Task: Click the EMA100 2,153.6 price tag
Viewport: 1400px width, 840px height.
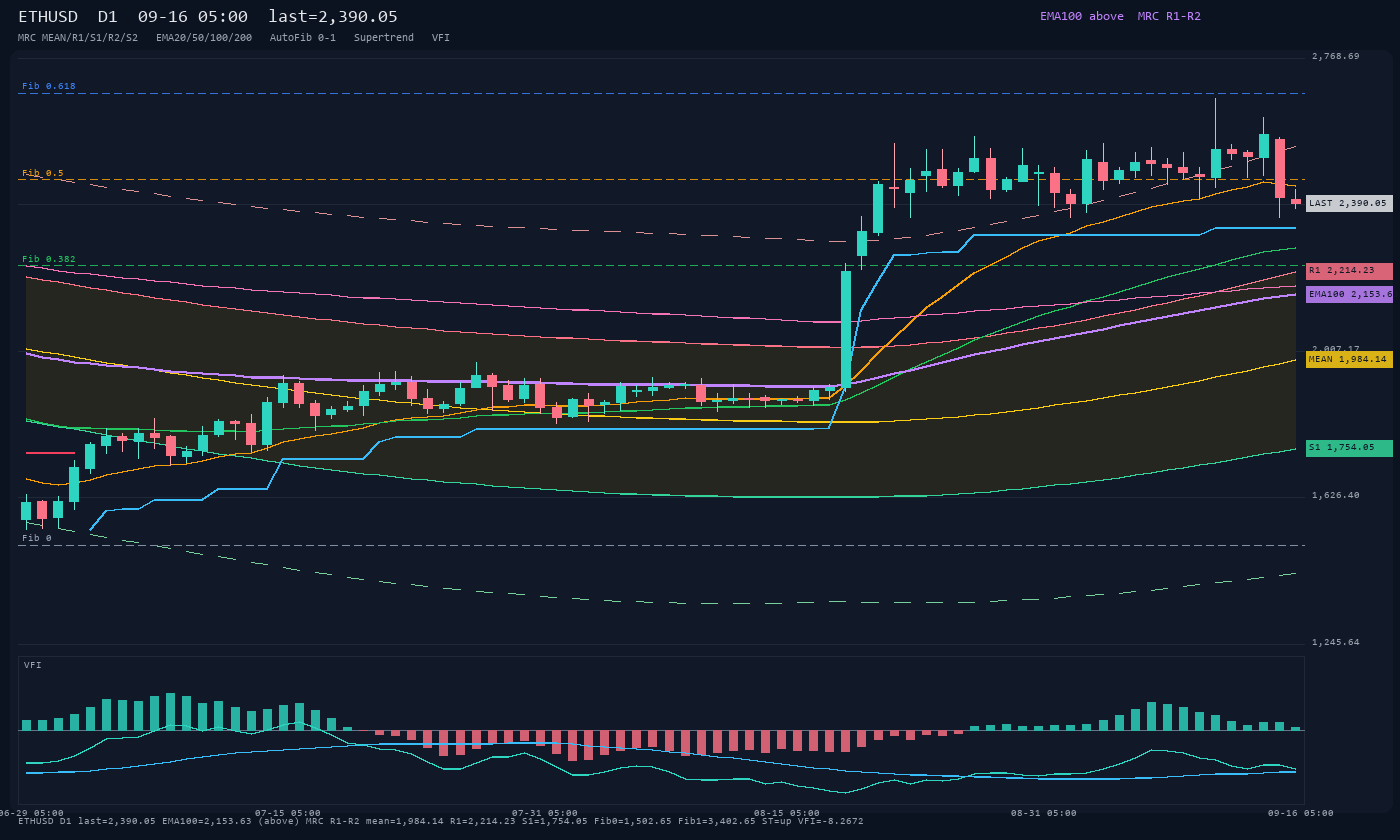Action: 1349,294
